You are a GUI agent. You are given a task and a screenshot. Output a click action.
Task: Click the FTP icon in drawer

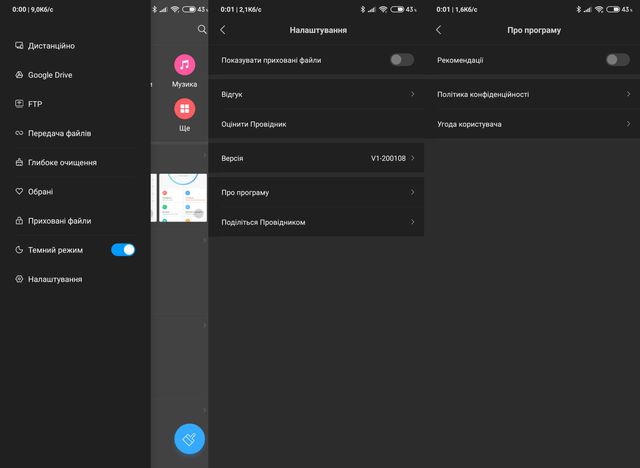pos(19,103)
